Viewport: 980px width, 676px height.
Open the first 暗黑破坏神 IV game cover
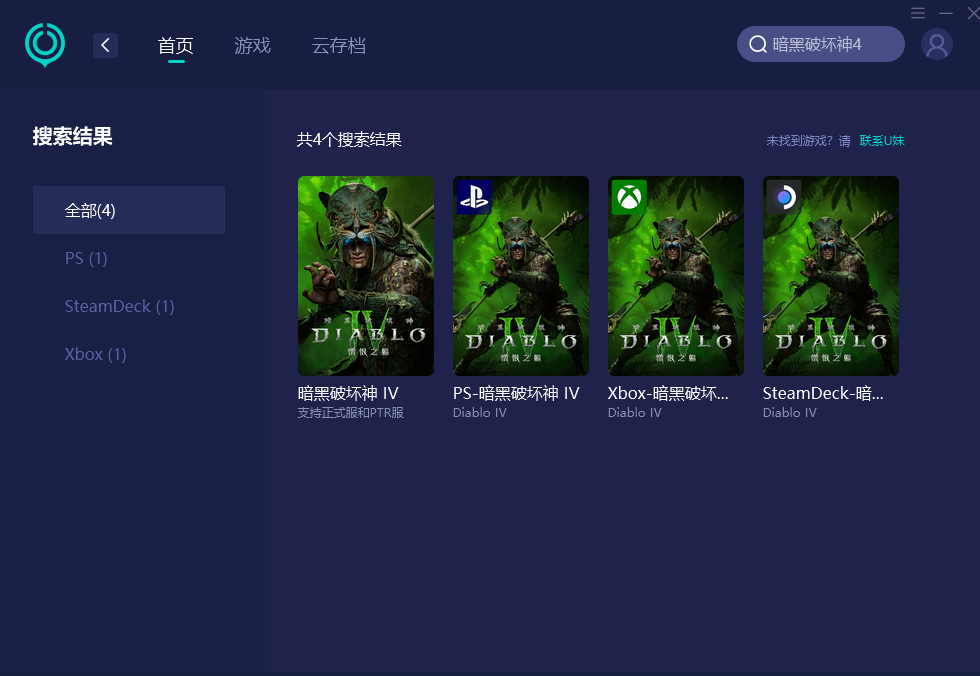tap(366, 276)
